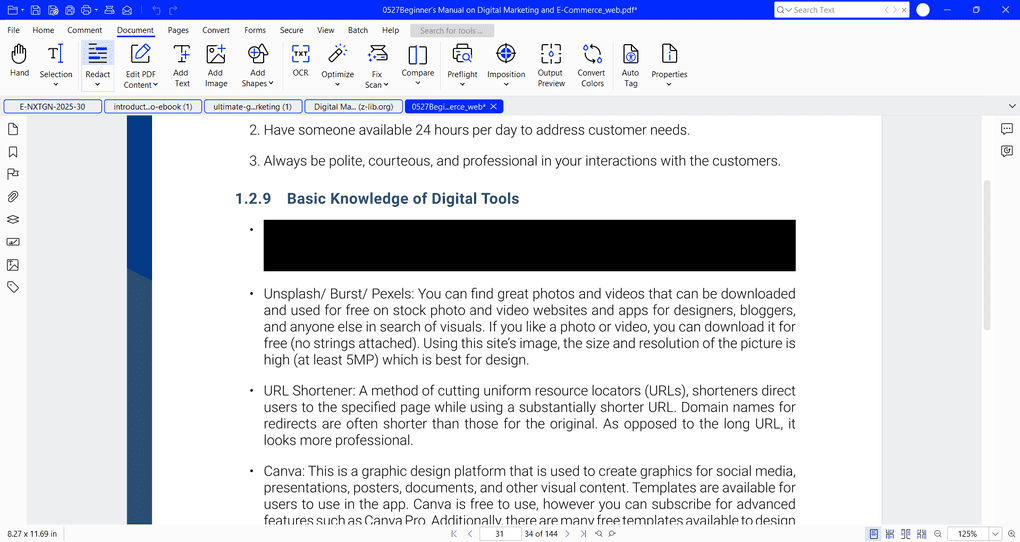Image resolution: width=1020 pixels, height=542 pixels.
Task: Open Edit PDF Content tool
Action: pyautogui.click(x=141, y=65)
